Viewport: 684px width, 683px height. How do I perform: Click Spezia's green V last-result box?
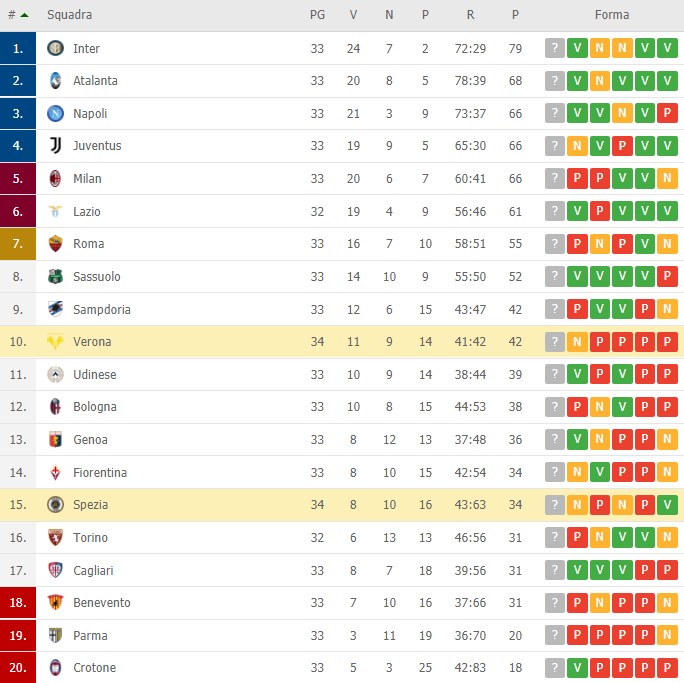point(667,505)
